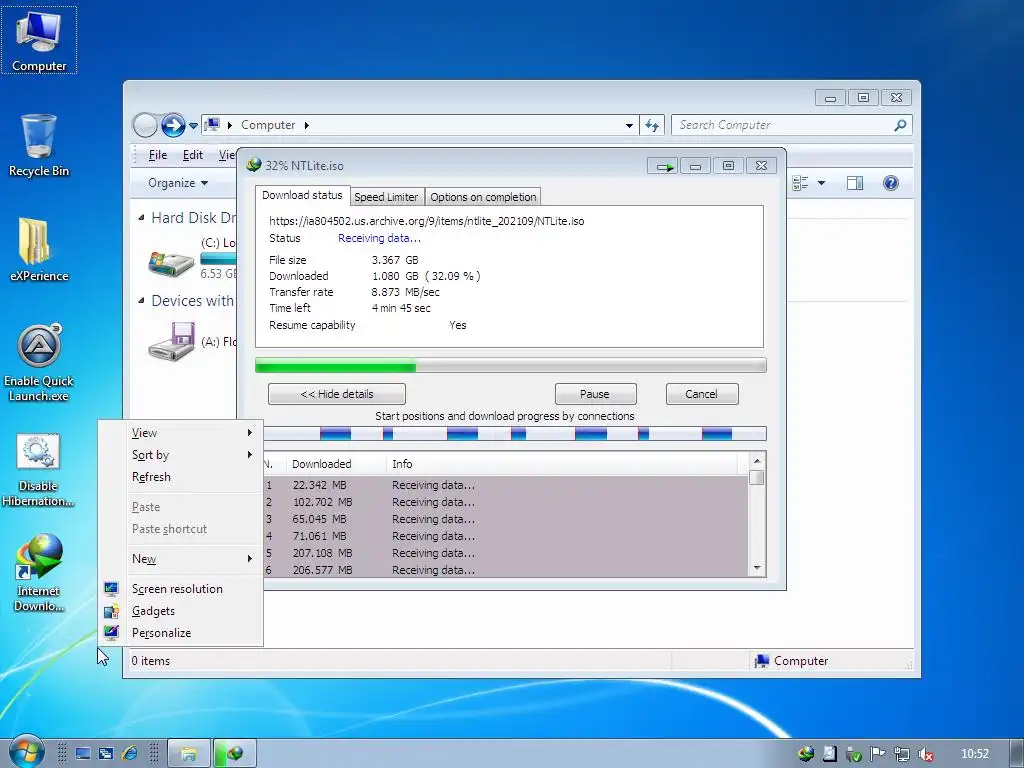The height and width of the screenshot is (768, 1024).
Task: Toggle the Explorer preview pane icon
Action: 855,183
